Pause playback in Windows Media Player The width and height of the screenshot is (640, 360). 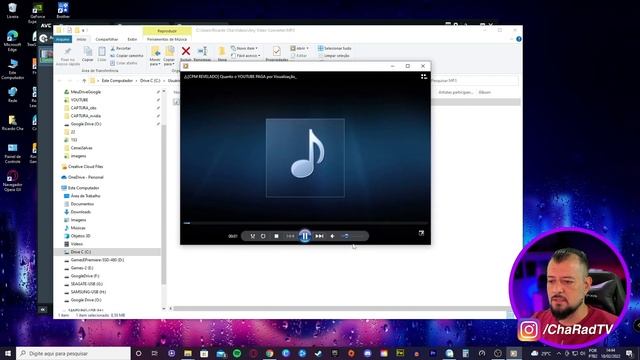click(x=305, y=236)
